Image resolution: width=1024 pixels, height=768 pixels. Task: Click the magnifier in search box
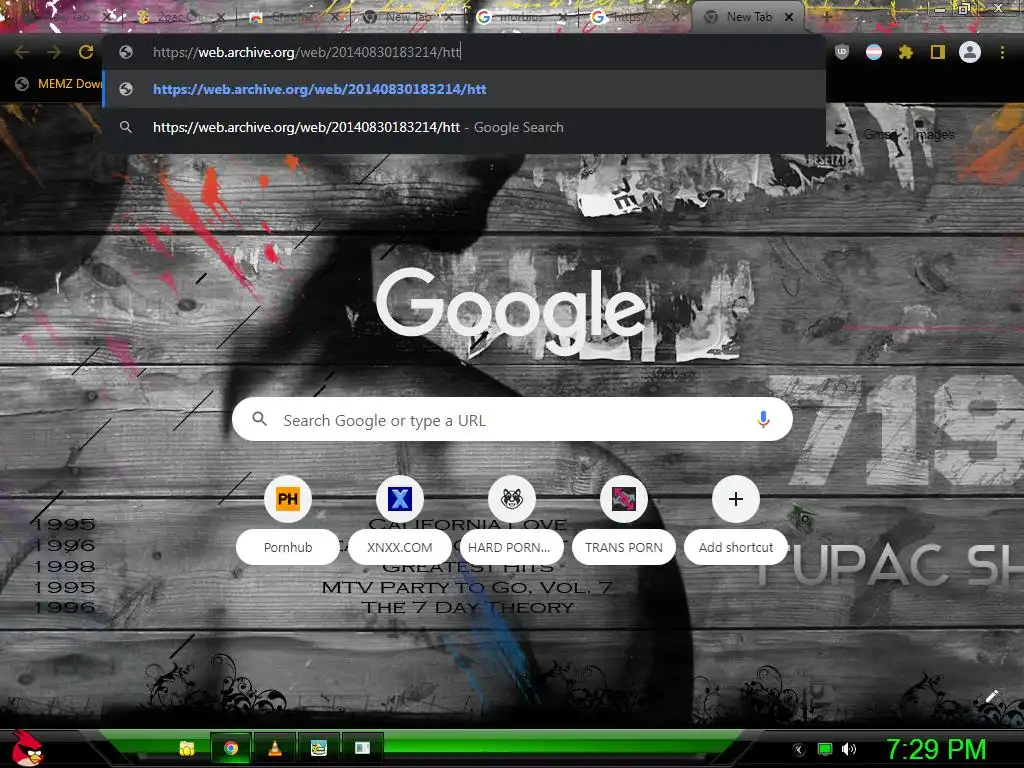(259, 419)
